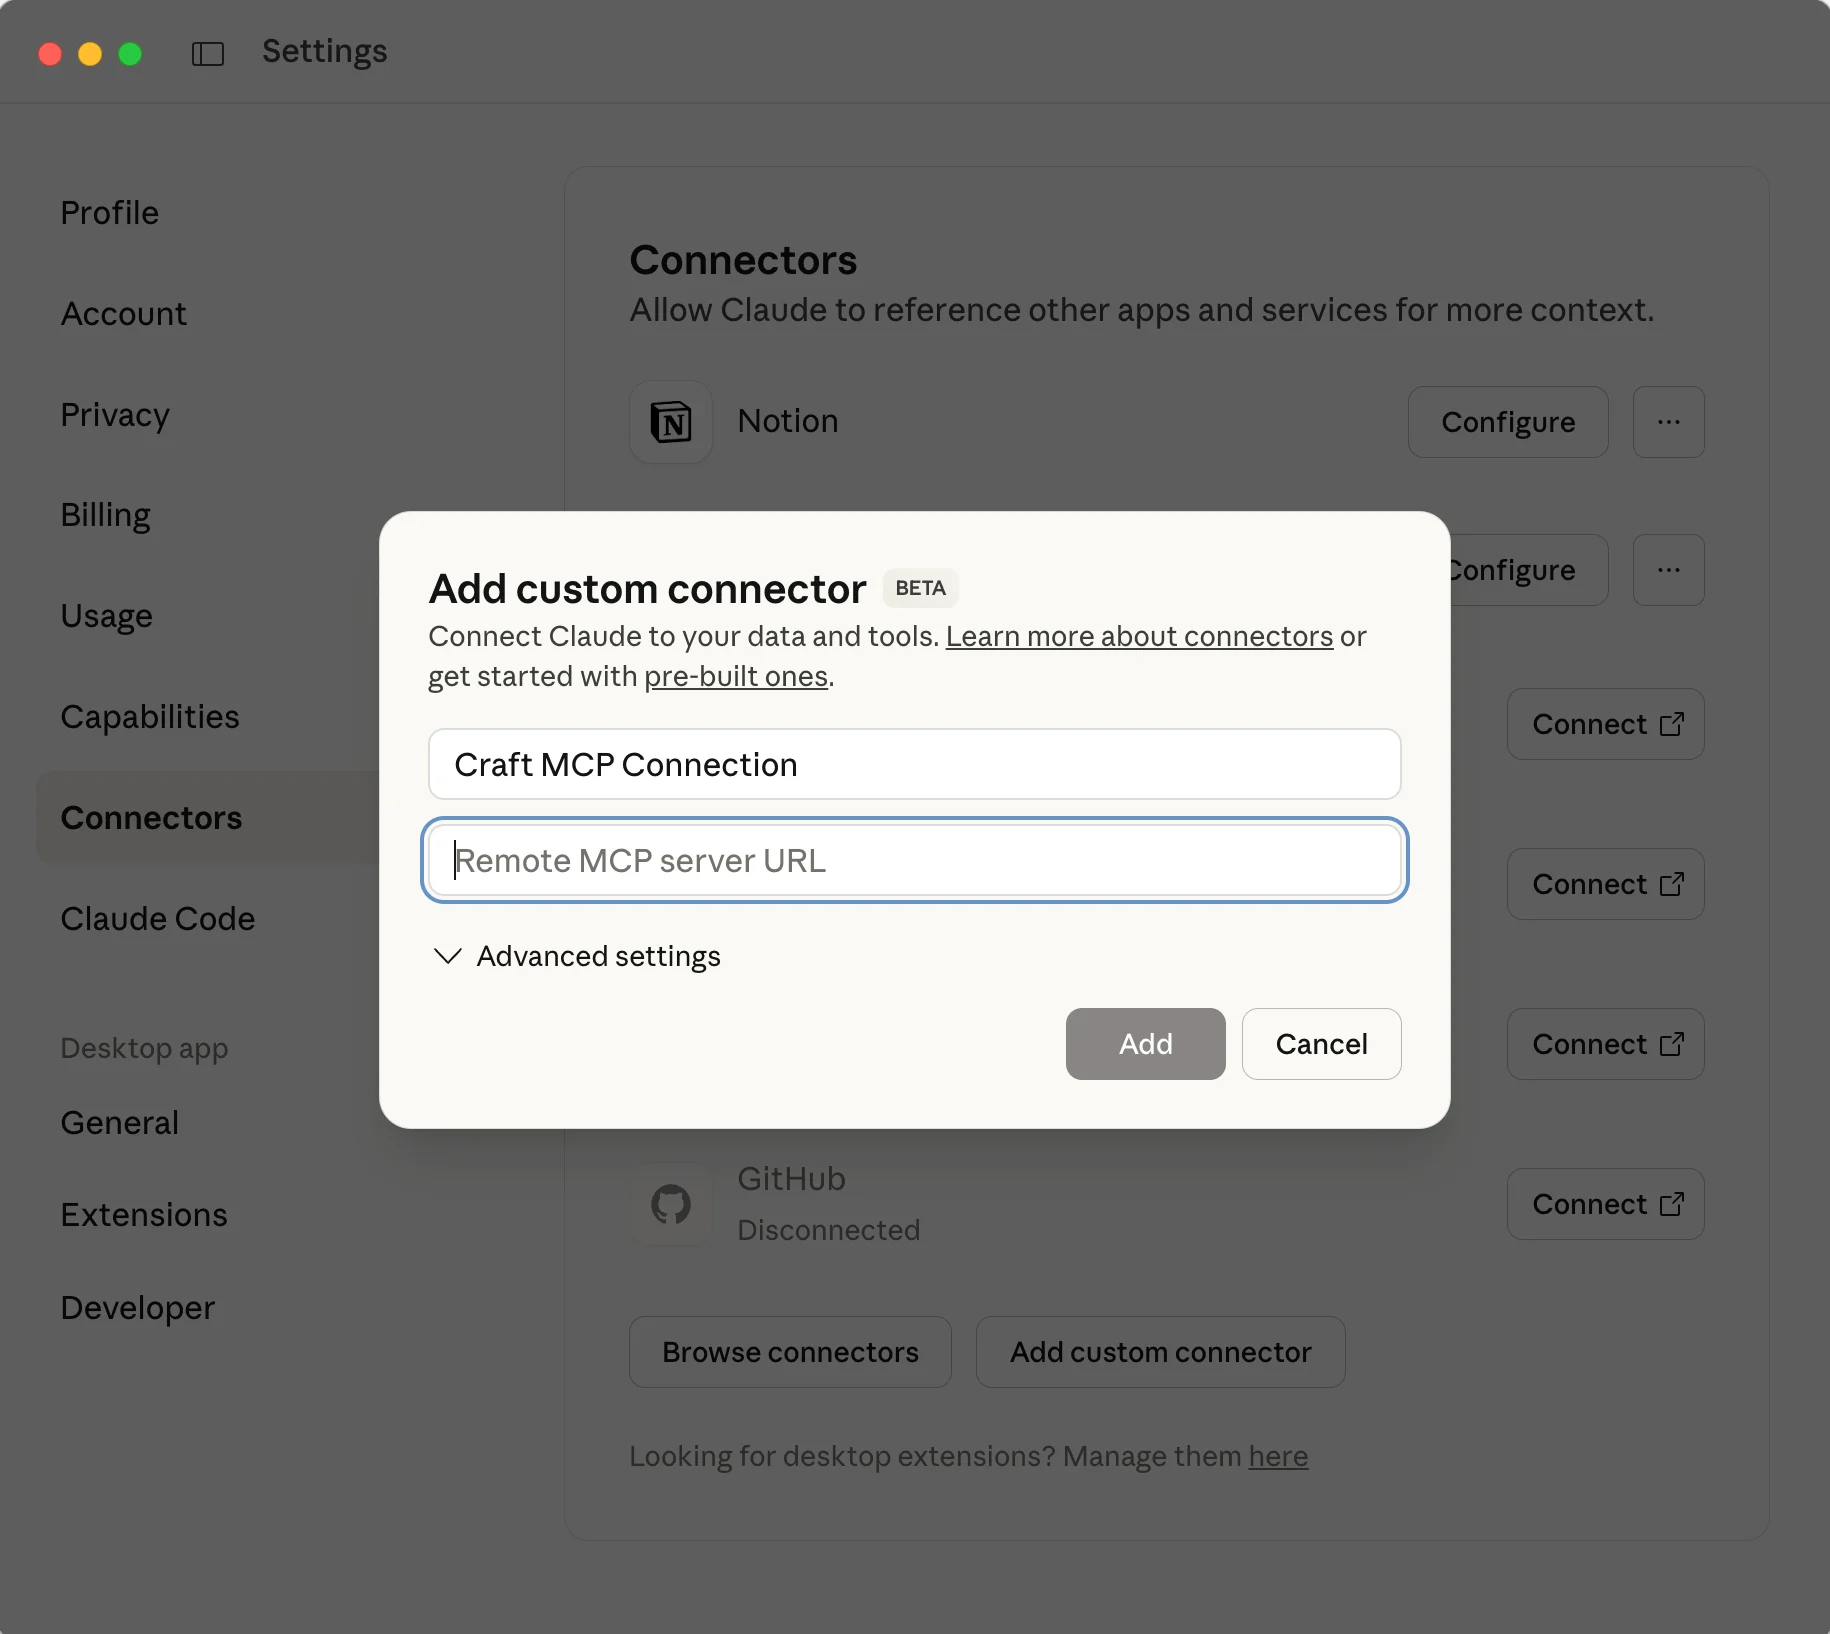Switch to the Connectors section in sidebar
This screenshot has height=1634, width=1830.
pyautogui.click(x=151, y=817)
